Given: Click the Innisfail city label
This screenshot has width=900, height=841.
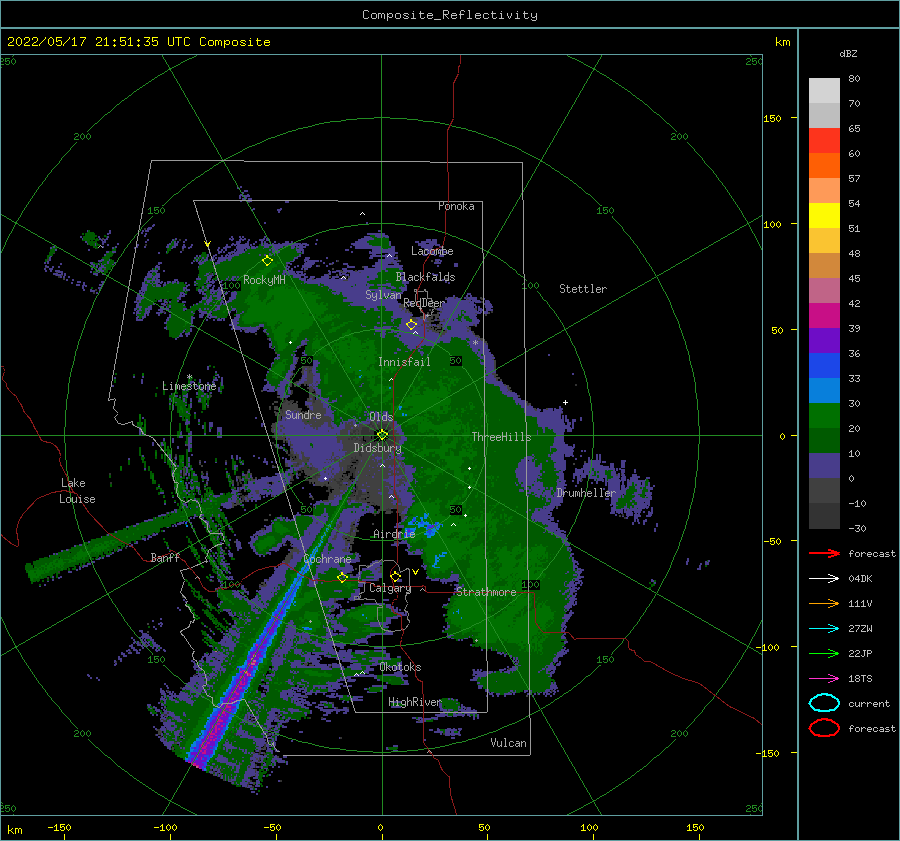Looking at the screenshot, I should [x=404, y=362].
